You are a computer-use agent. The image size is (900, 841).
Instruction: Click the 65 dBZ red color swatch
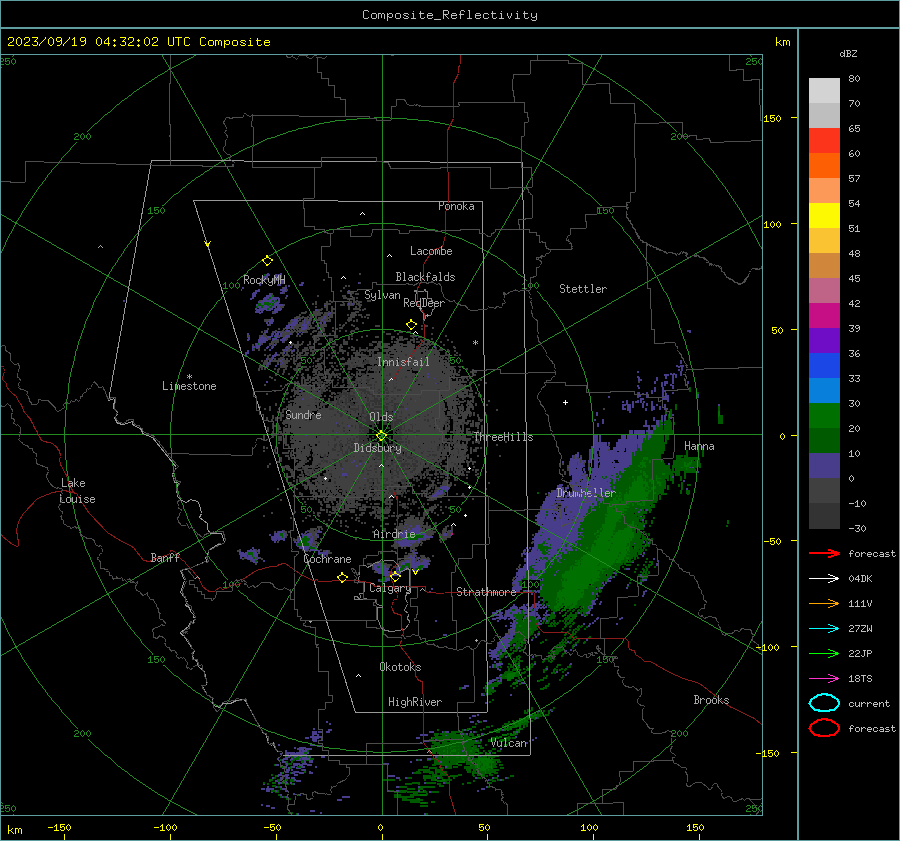coord(824,140)
